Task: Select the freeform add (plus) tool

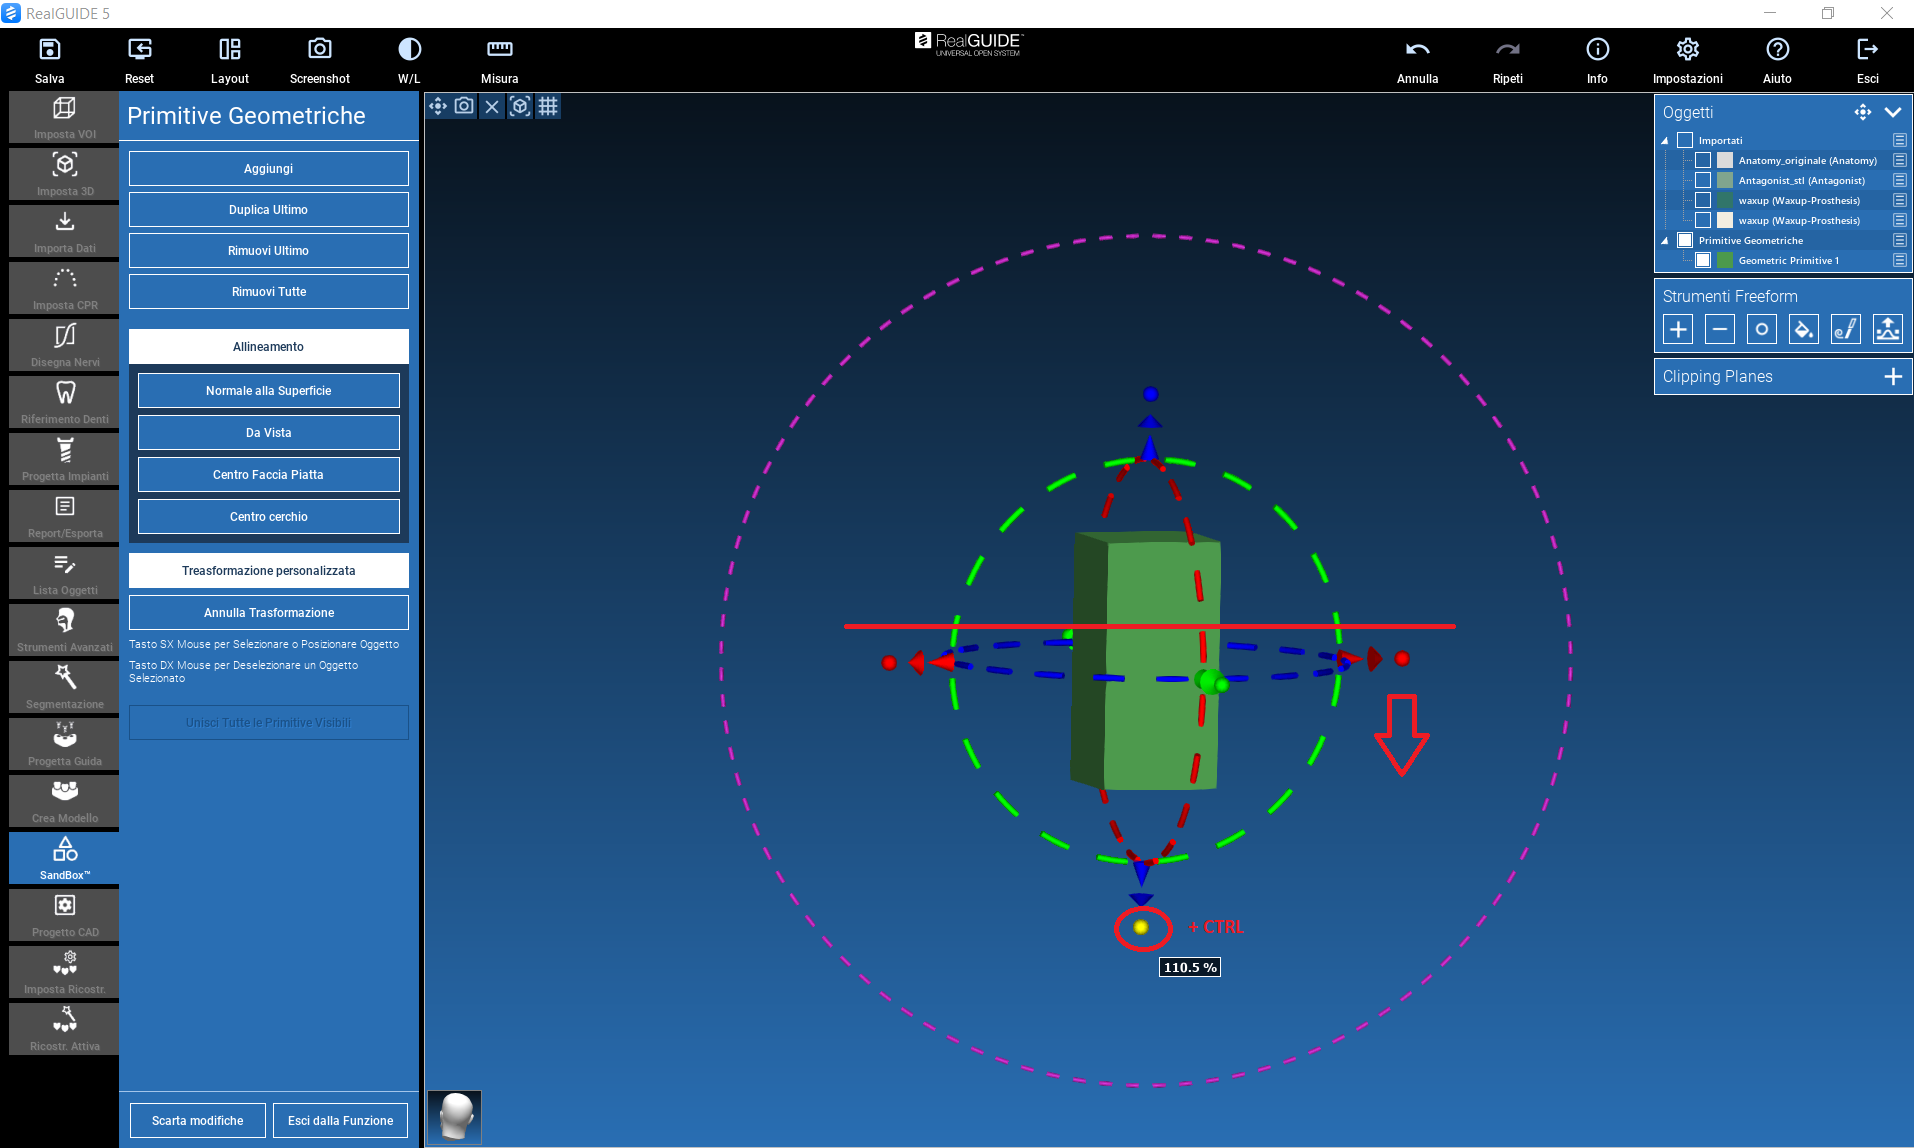Action: (x=1678, y=329)
